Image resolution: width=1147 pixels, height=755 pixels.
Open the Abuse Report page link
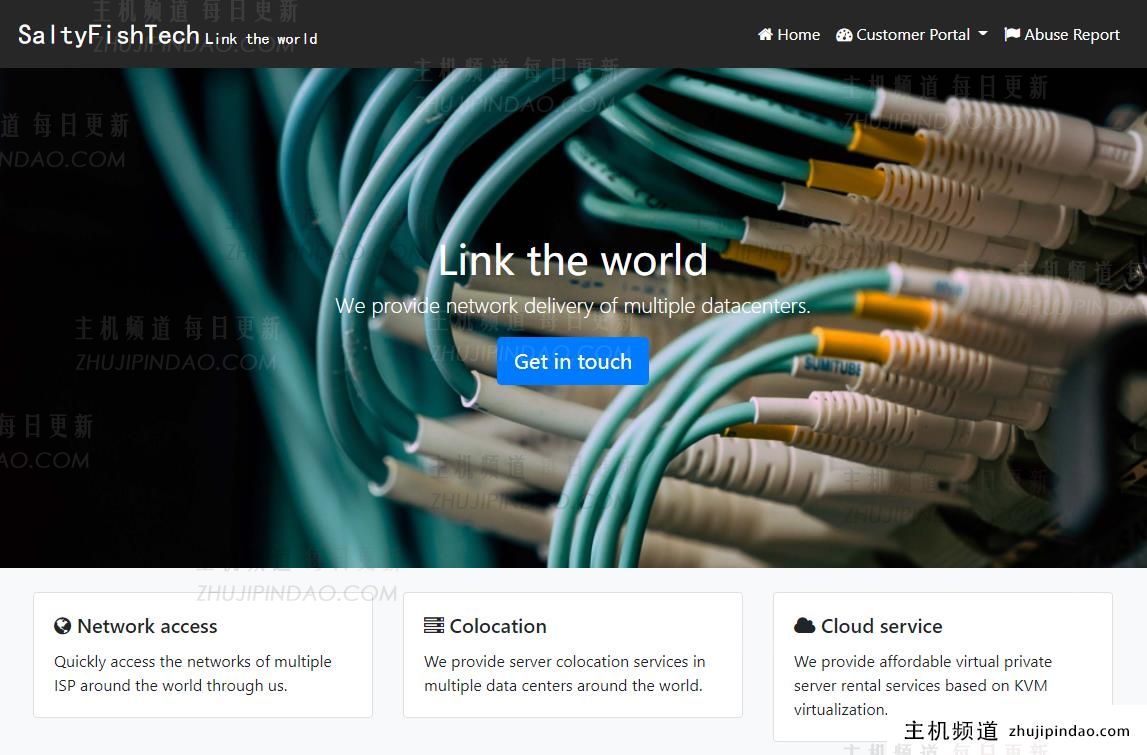click(1062, 34)
